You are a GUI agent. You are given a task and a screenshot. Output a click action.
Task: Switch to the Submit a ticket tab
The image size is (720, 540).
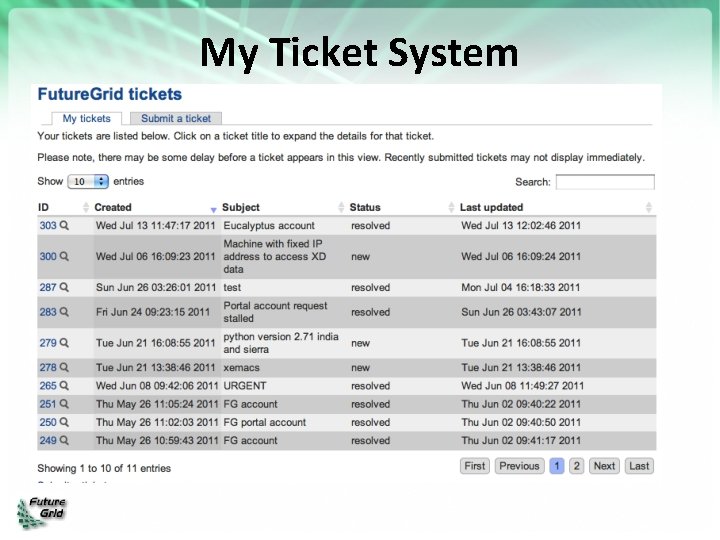coord(176,119)
